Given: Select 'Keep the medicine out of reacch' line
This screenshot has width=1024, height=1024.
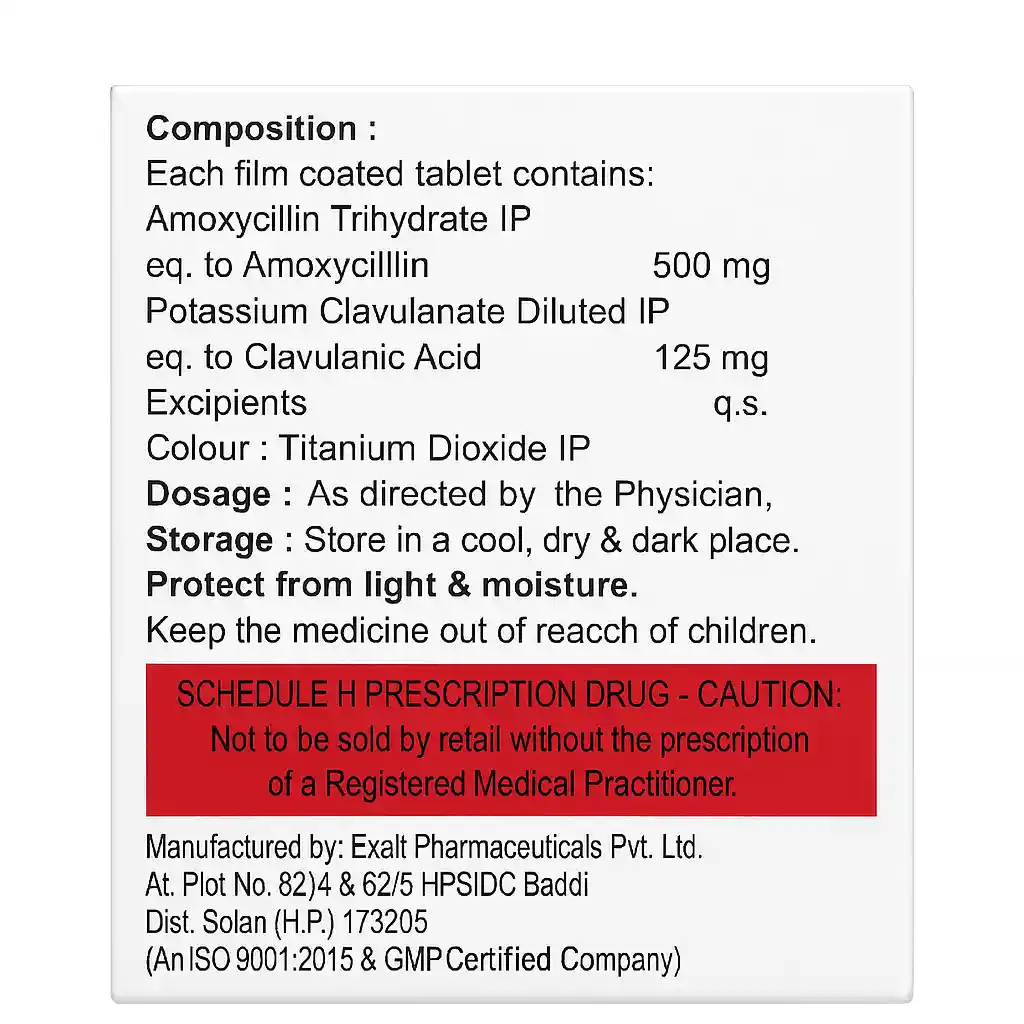Looking at the screenshot, I should click(481, 632).
